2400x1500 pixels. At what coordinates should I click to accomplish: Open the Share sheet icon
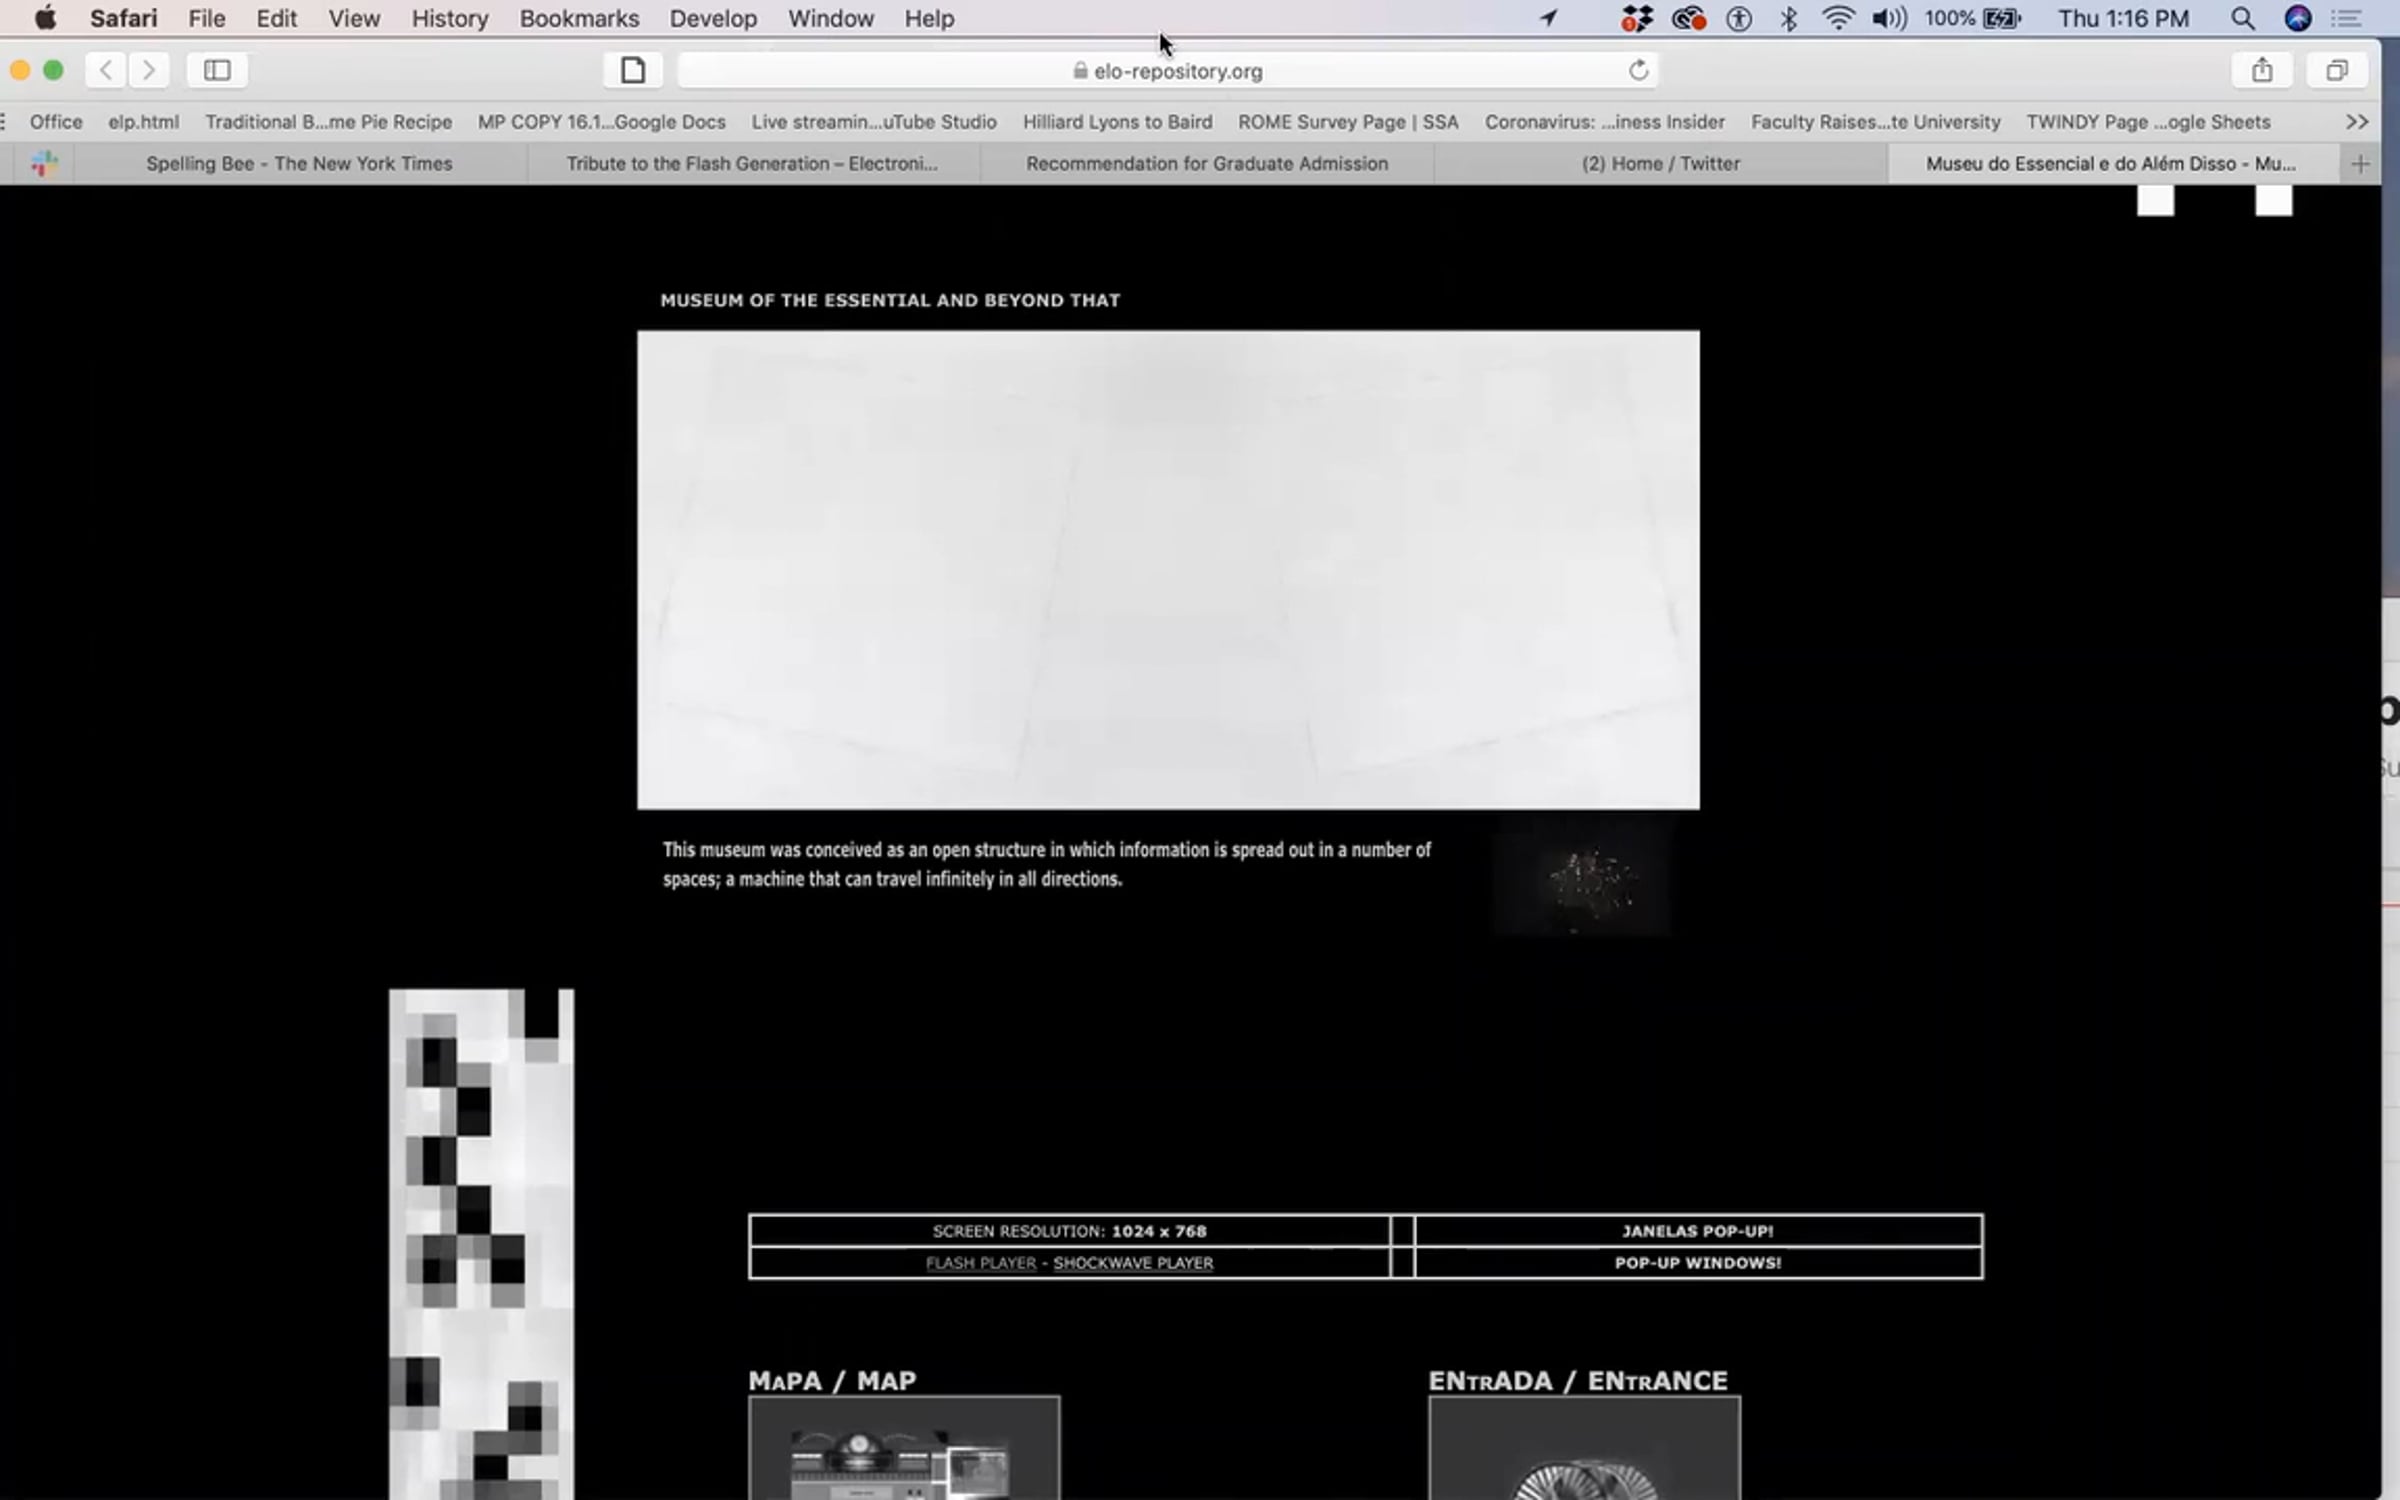(2262, 70)
